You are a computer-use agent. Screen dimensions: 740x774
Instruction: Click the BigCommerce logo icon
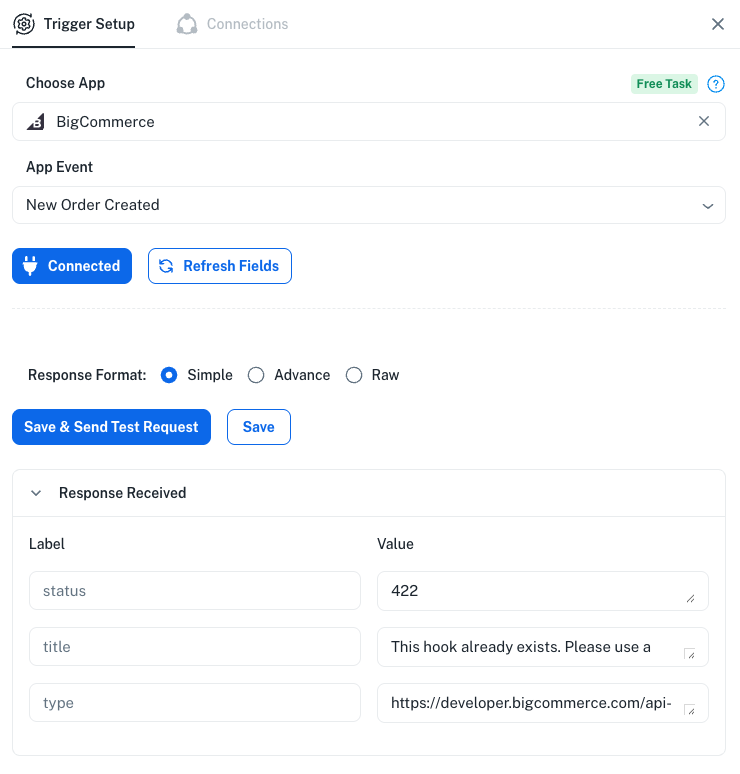35,122
